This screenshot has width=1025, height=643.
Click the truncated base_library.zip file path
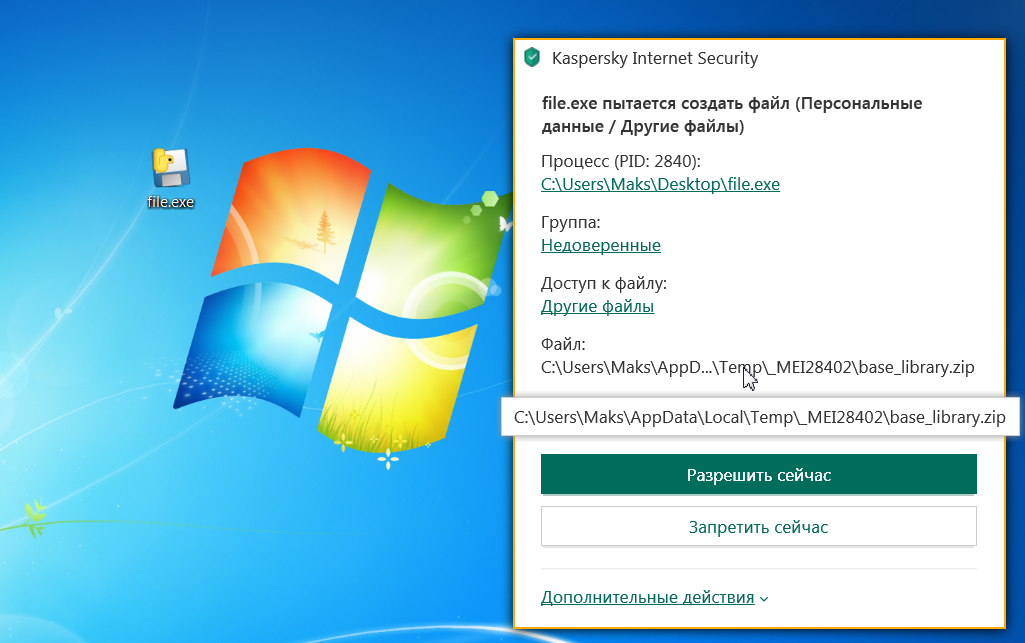coord(758,367)
